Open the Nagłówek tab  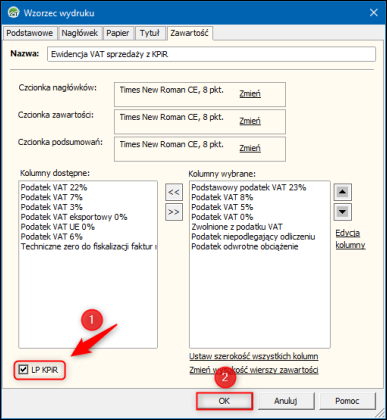(x=80, y=33)
